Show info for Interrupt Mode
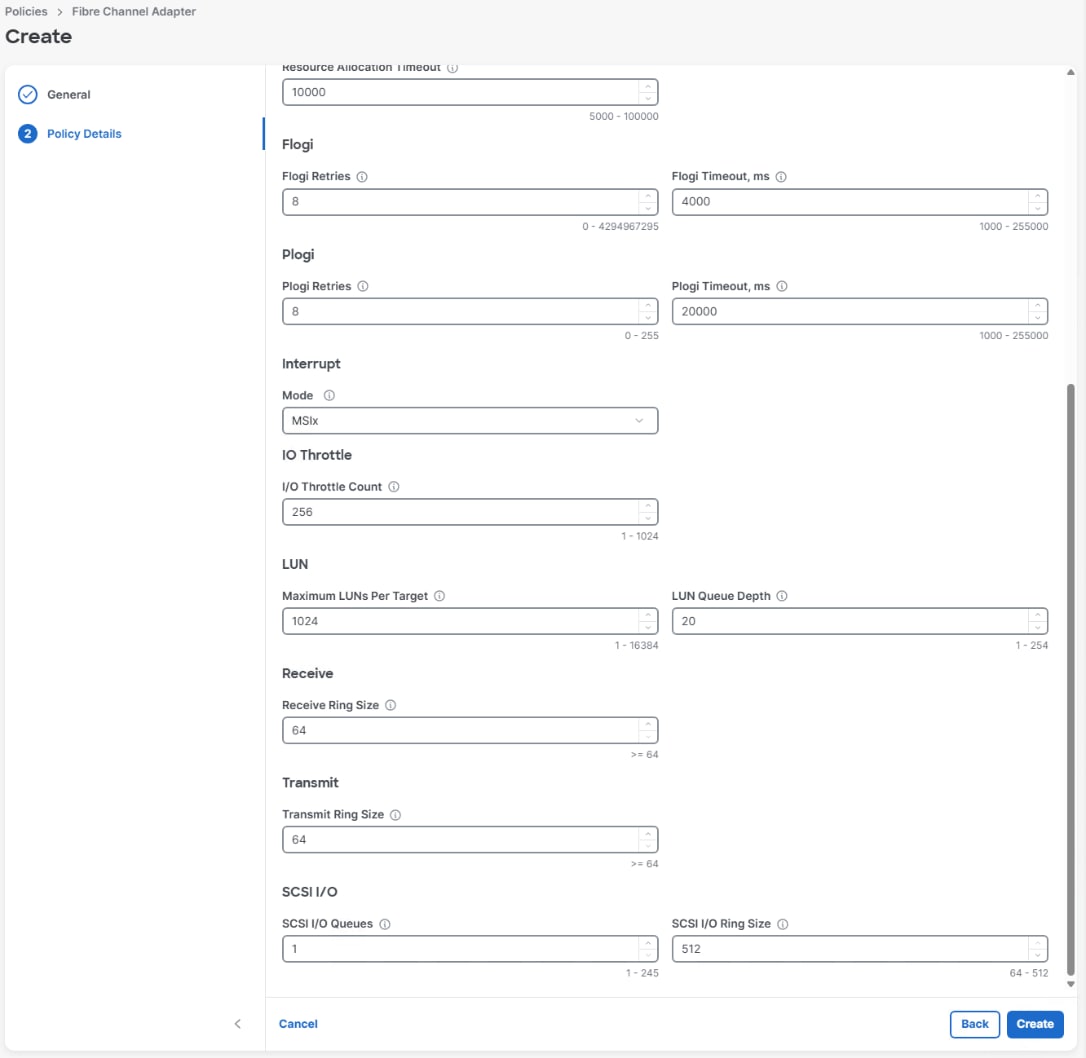 [329, 395]
